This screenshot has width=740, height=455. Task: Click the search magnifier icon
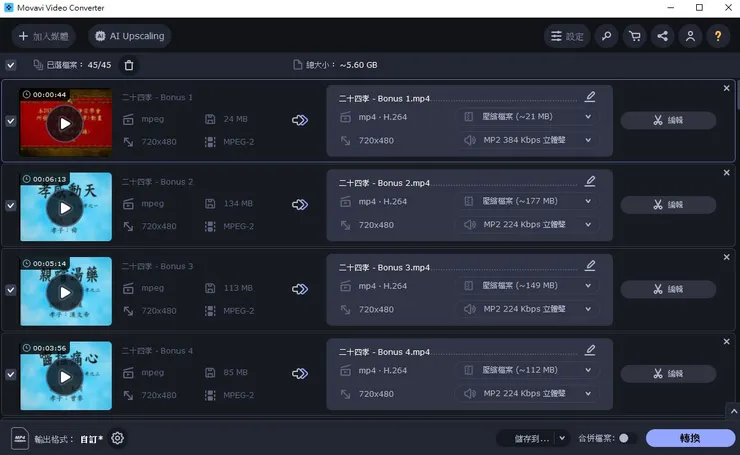coord(606,36)
